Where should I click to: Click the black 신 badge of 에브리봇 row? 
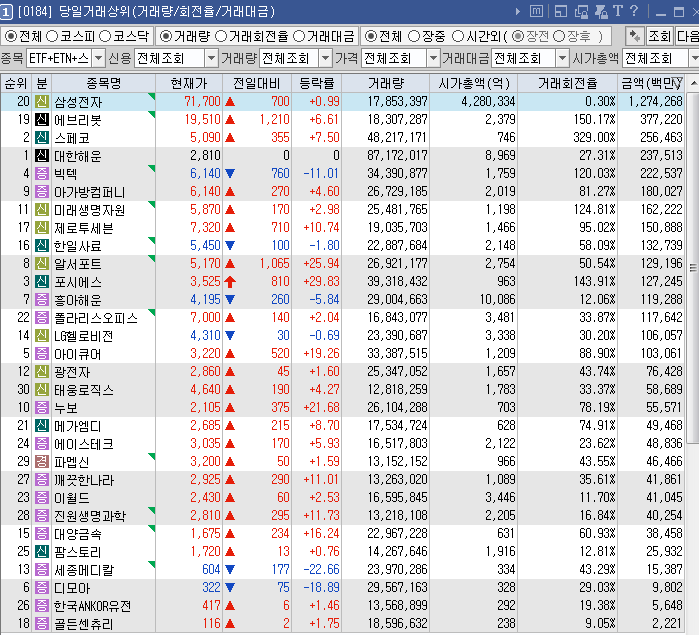click(x=42, y=120)
